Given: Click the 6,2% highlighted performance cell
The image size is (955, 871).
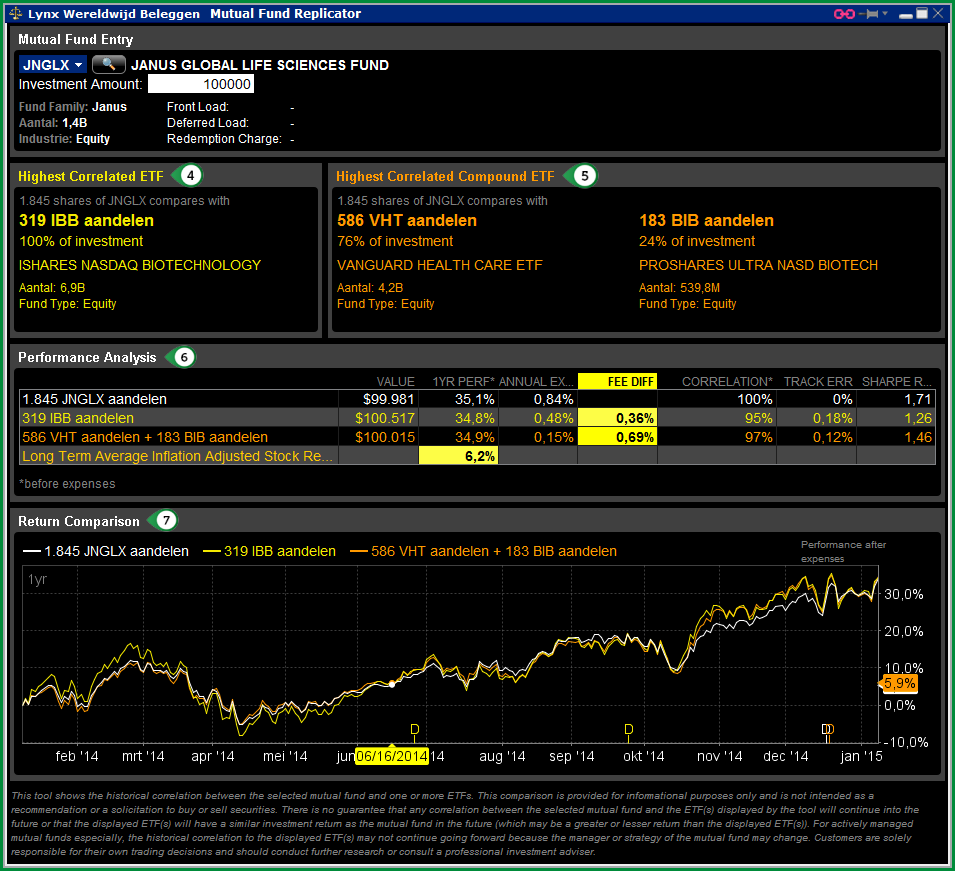Looking at the screenshot, I should [458, 456].
